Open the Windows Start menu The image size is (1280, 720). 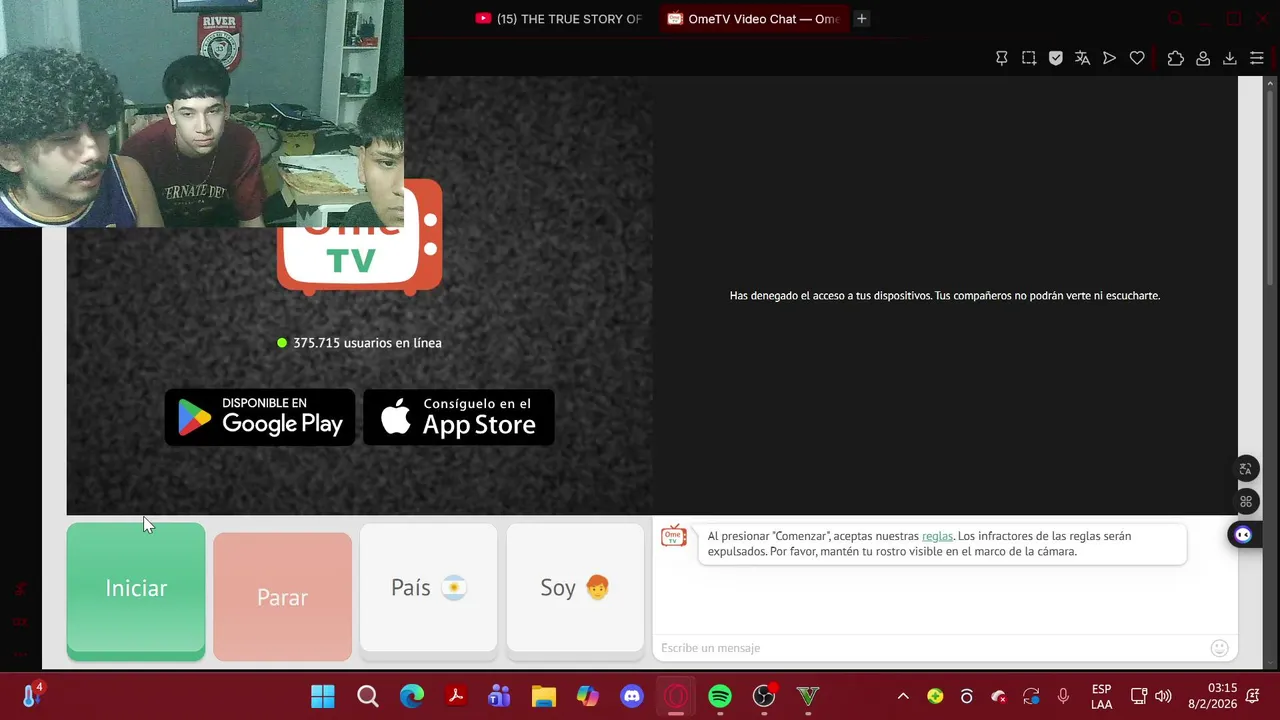tap(323, 696)
